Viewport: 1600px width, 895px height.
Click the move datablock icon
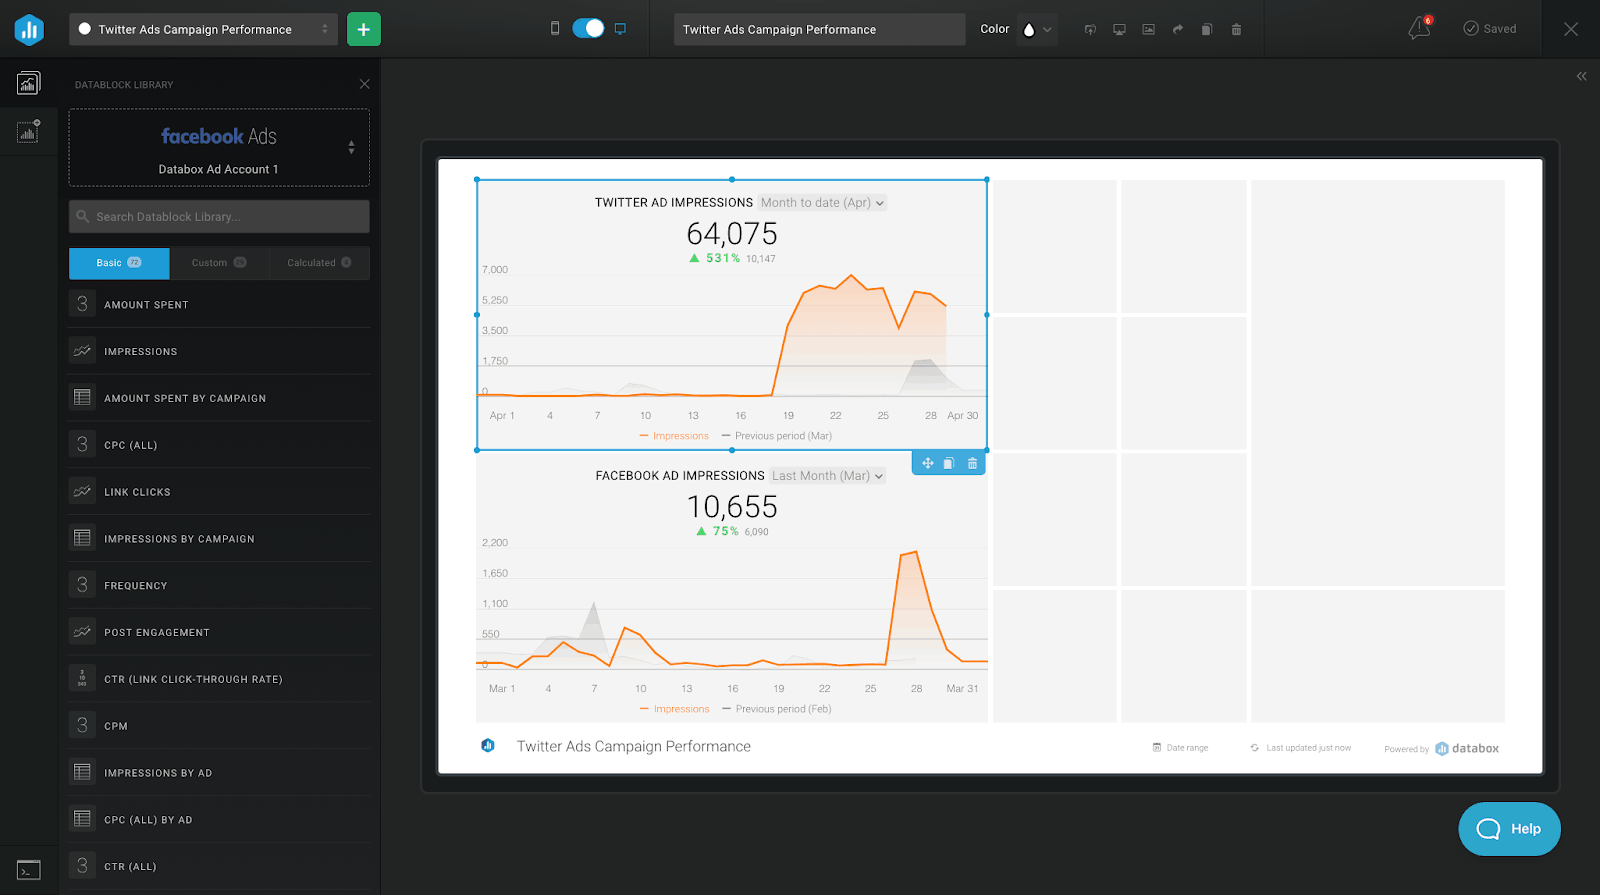927,463
